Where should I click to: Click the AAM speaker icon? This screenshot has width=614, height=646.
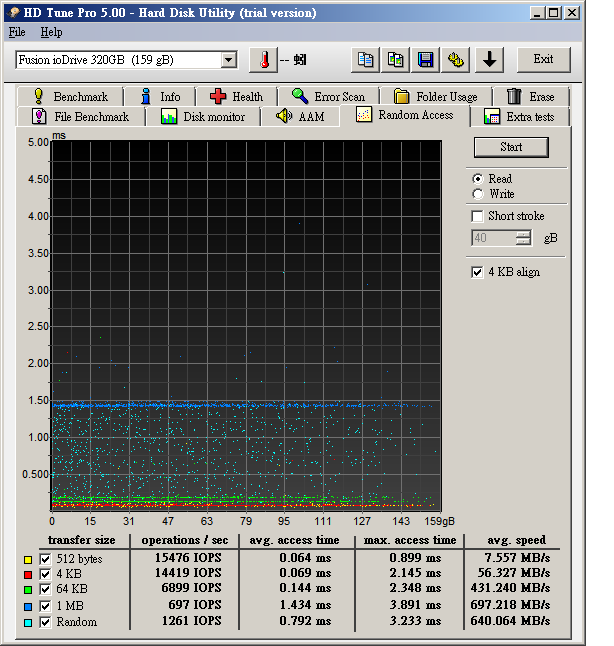(284, 116)
